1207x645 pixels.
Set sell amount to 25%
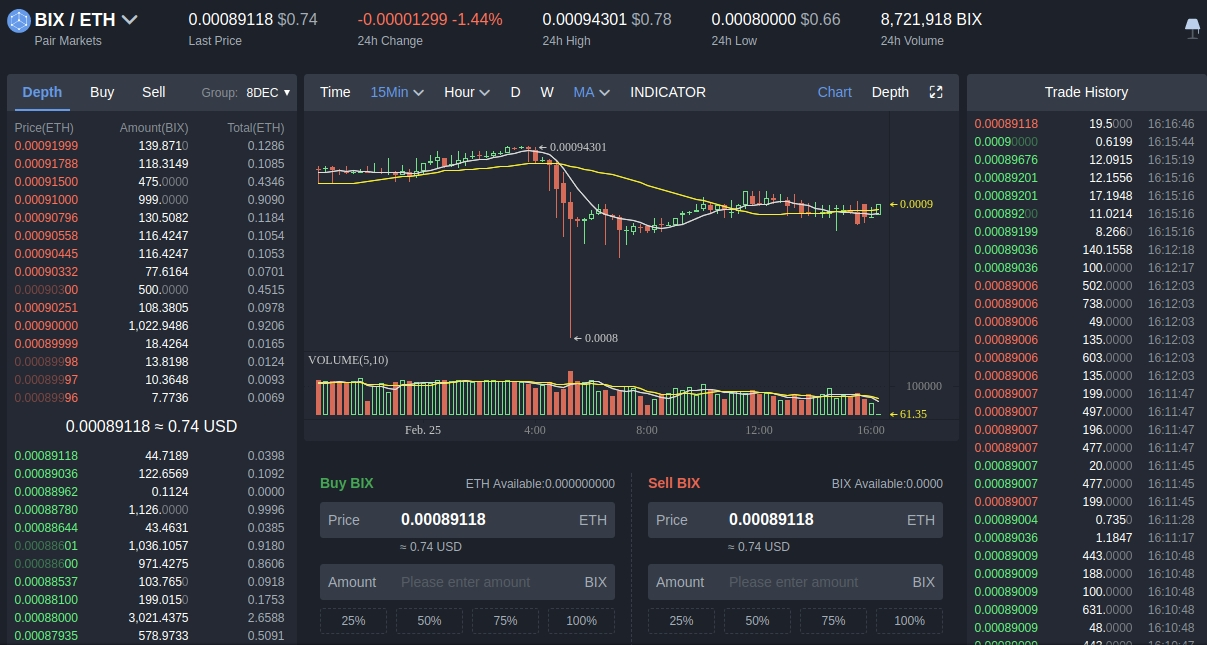click(681, 621)
